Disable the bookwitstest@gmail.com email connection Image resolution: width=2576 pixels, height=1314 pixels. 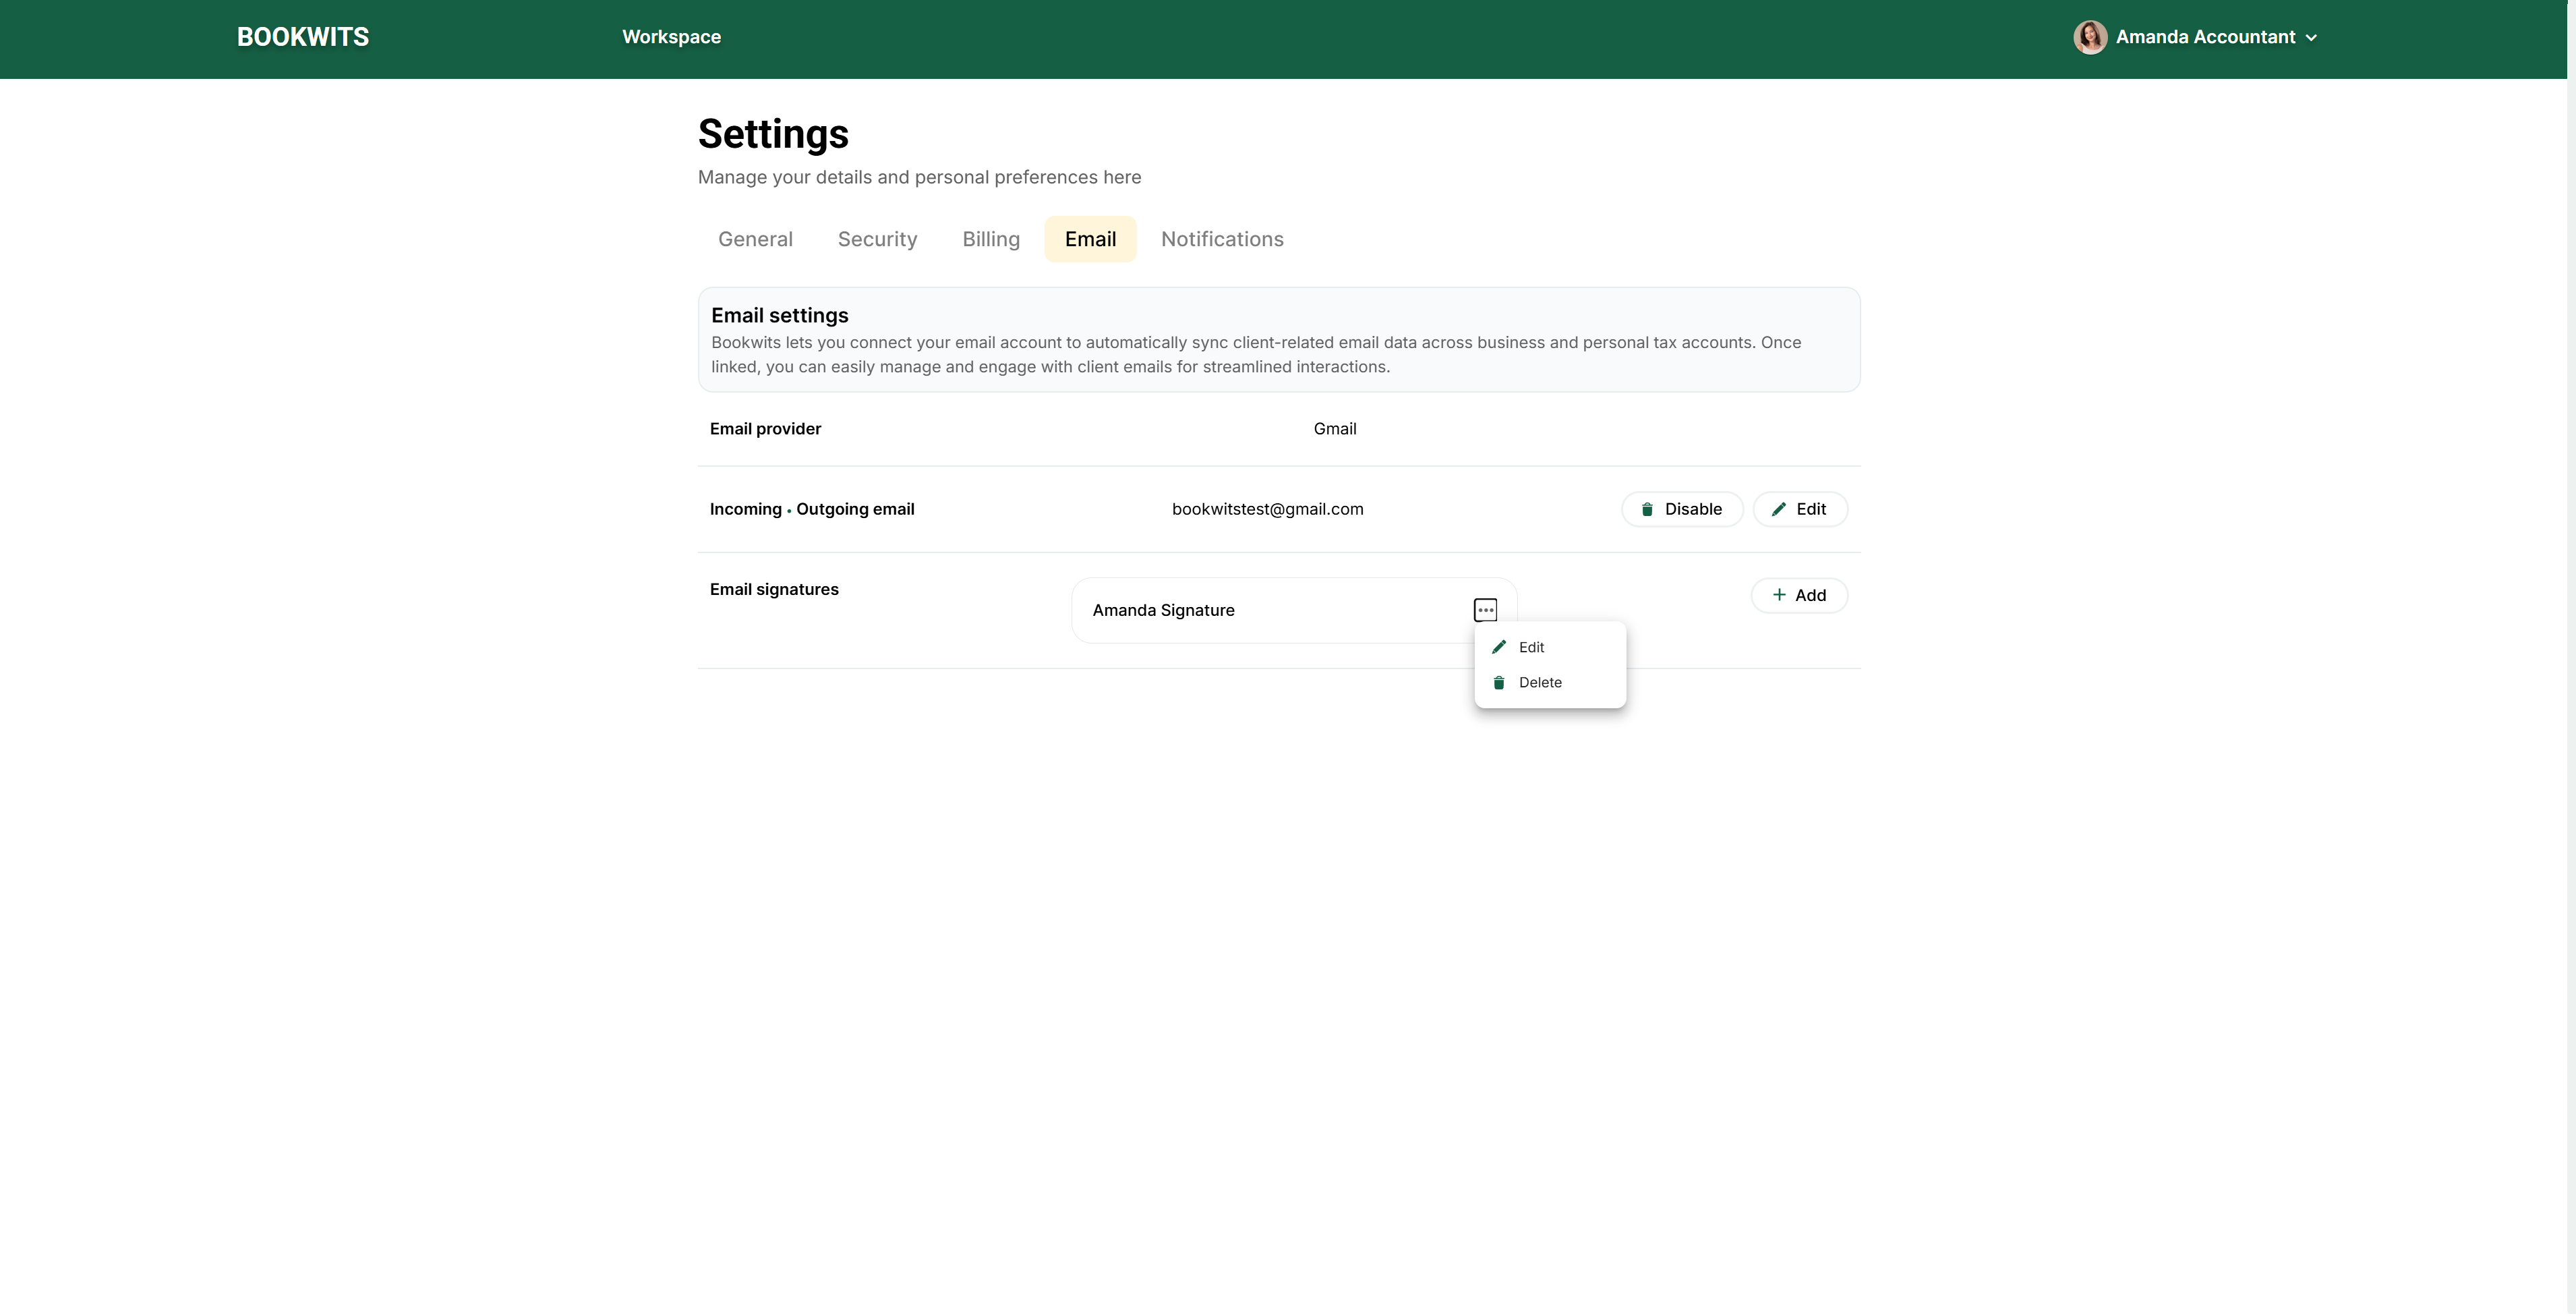tap(1682, 509)
